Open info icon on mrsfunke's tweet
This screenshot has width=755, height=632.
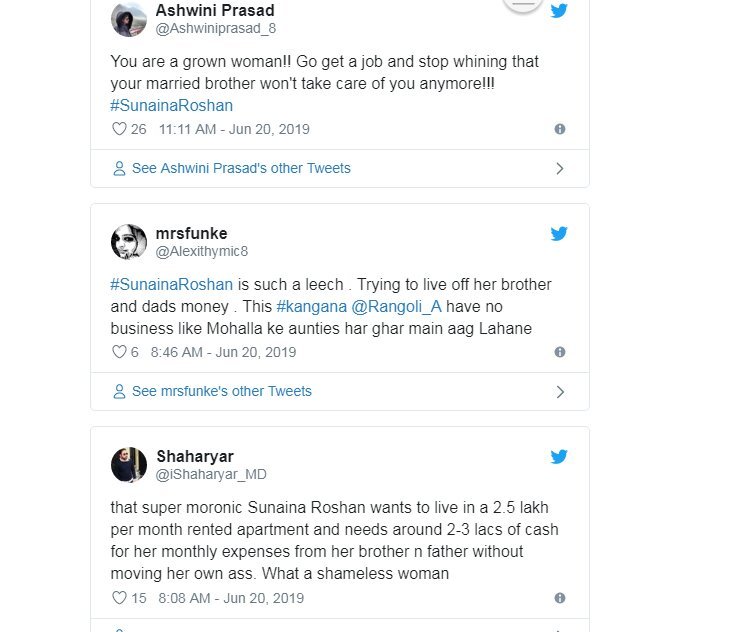[x=560, y=352]
